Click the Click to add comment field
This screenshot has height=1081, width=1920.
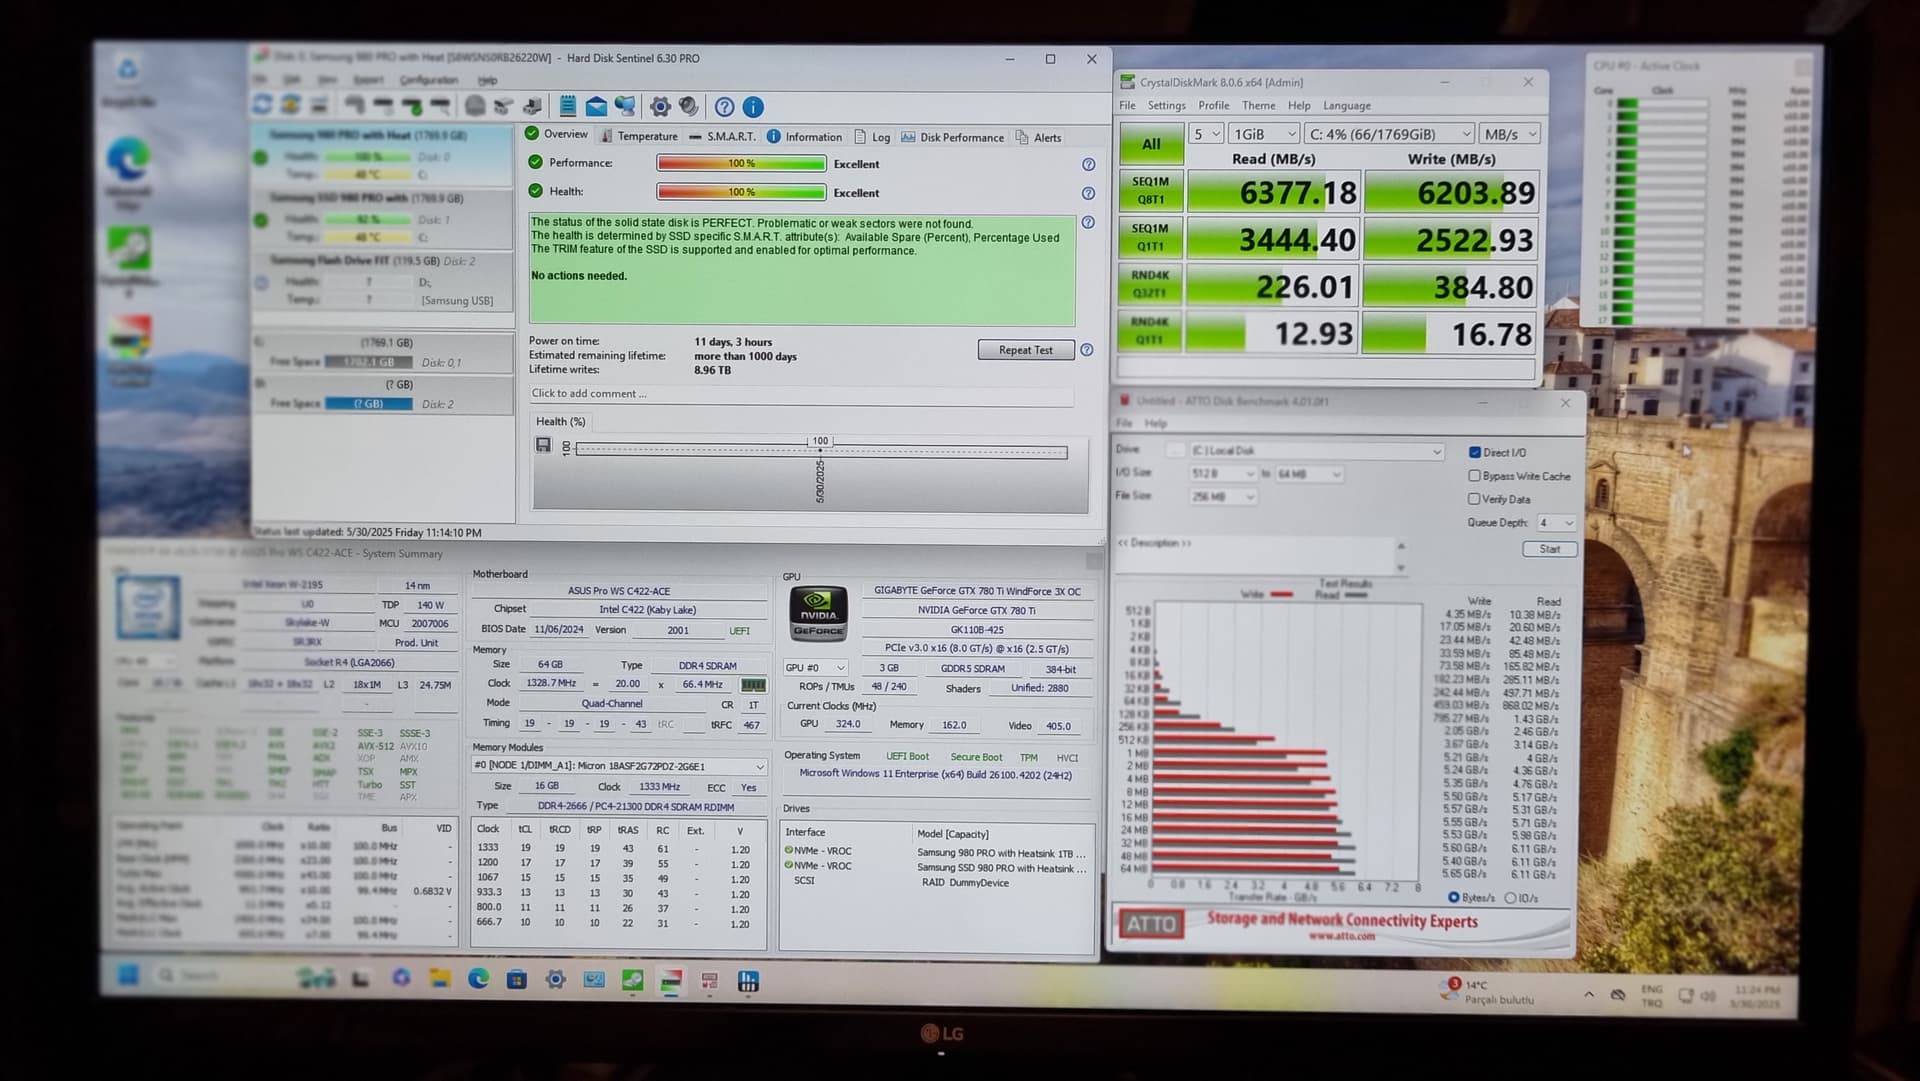point(801,394)
